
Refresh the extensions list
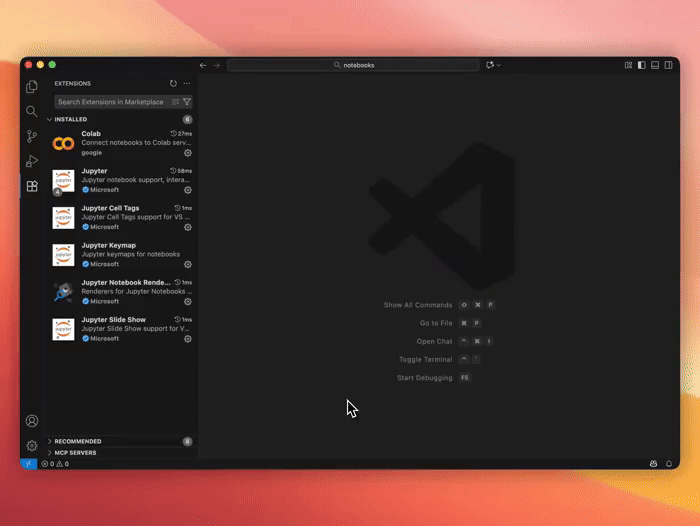(173, 83)
